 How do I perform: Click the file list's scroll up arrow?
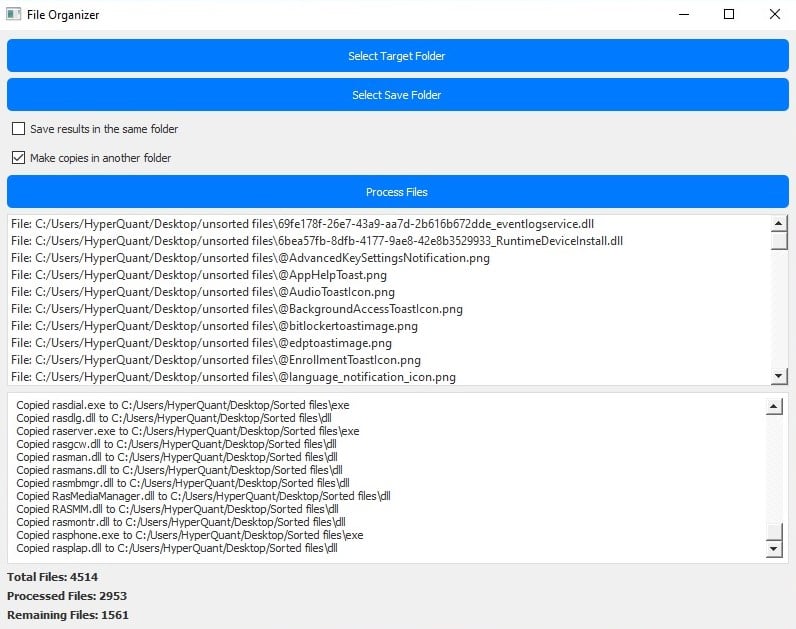[779, 223]
